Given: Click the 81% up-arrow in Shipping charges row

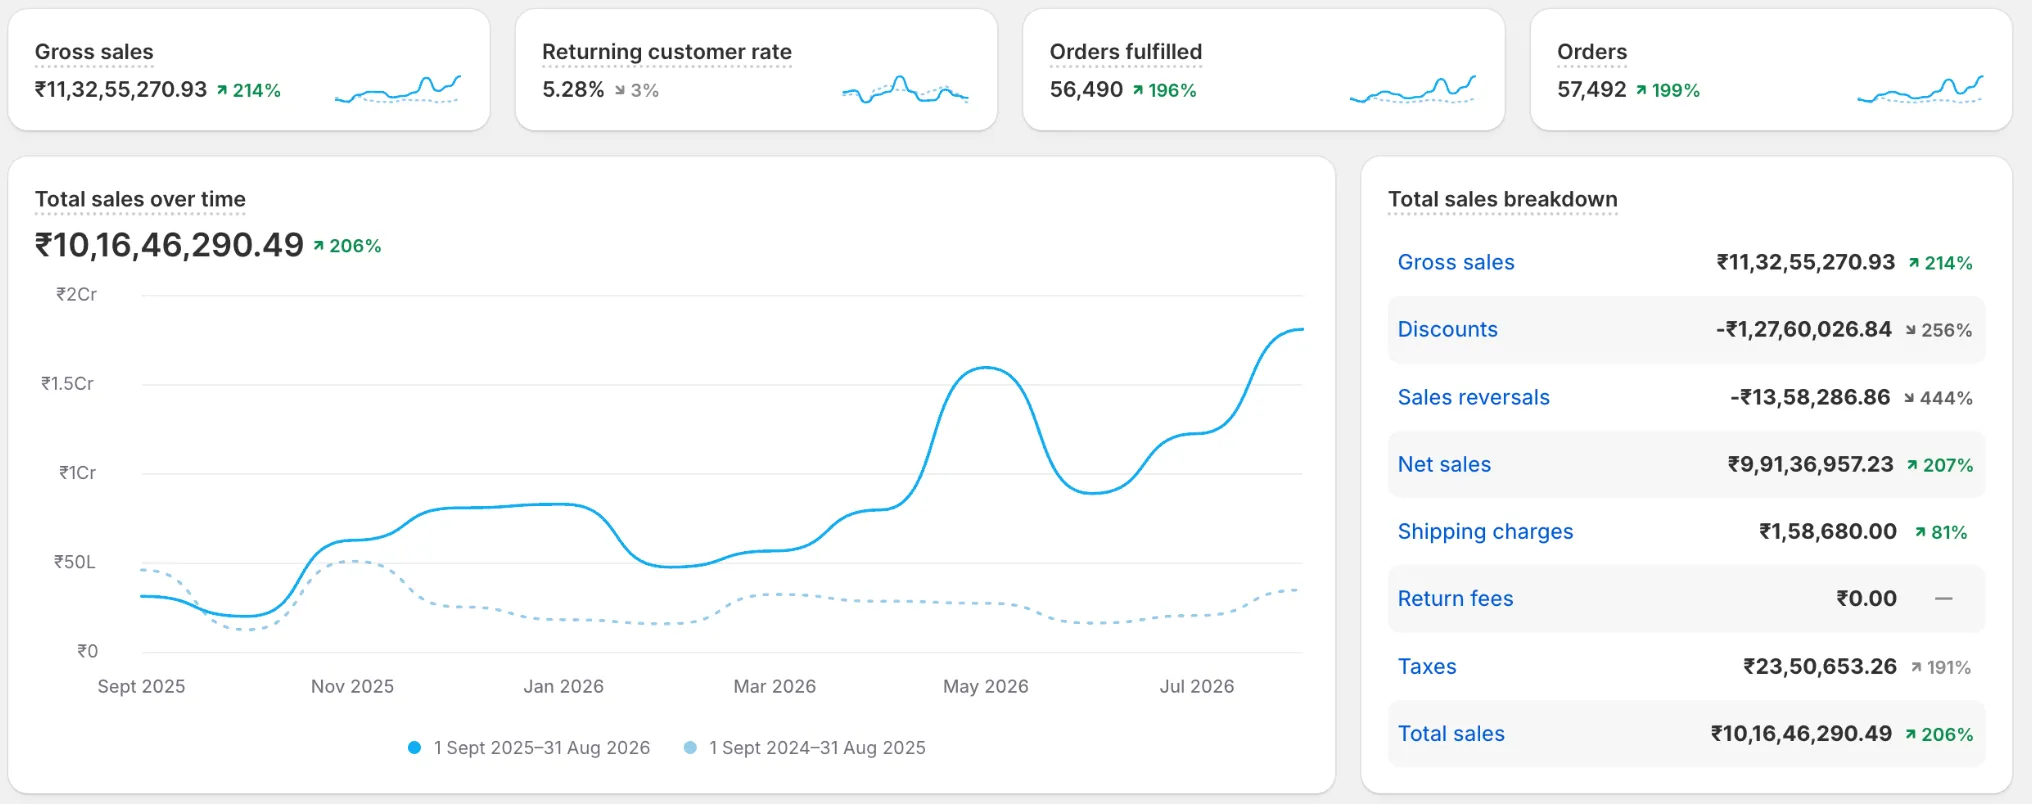Looking at the screenshot, I should (x=1941, y=533).
